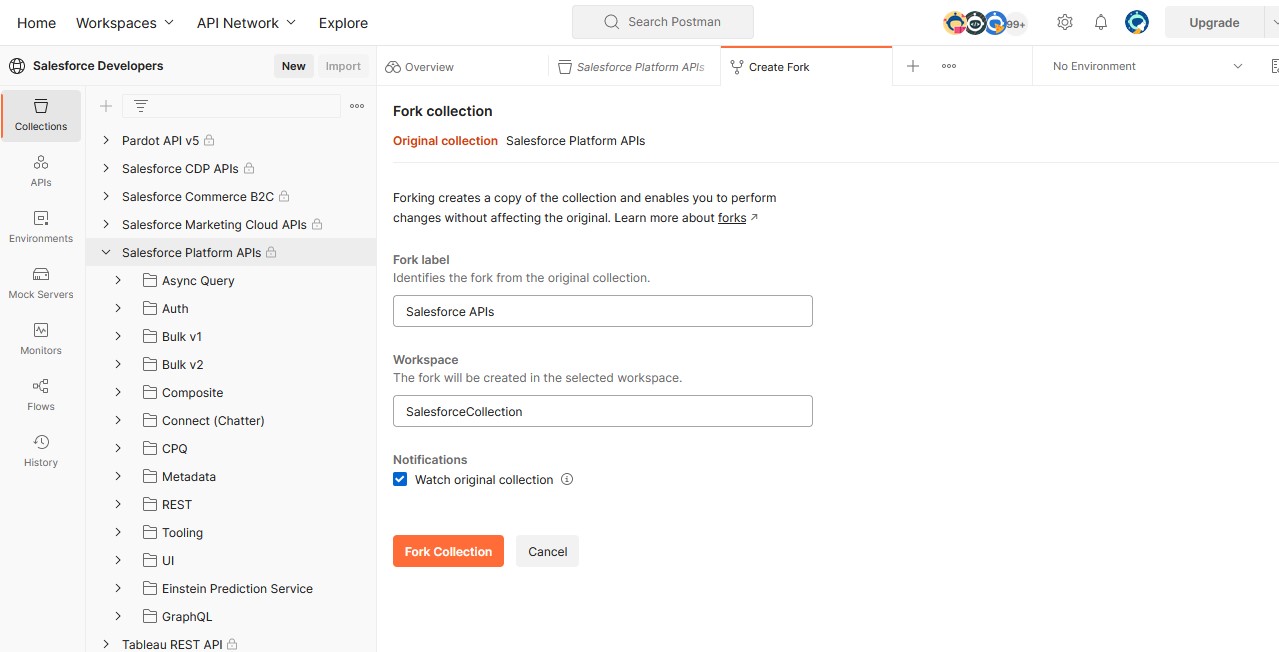Viewport: 1279px width, 652px height.
Task: Open the Mock Servers panel
Action: coord(40,283)
